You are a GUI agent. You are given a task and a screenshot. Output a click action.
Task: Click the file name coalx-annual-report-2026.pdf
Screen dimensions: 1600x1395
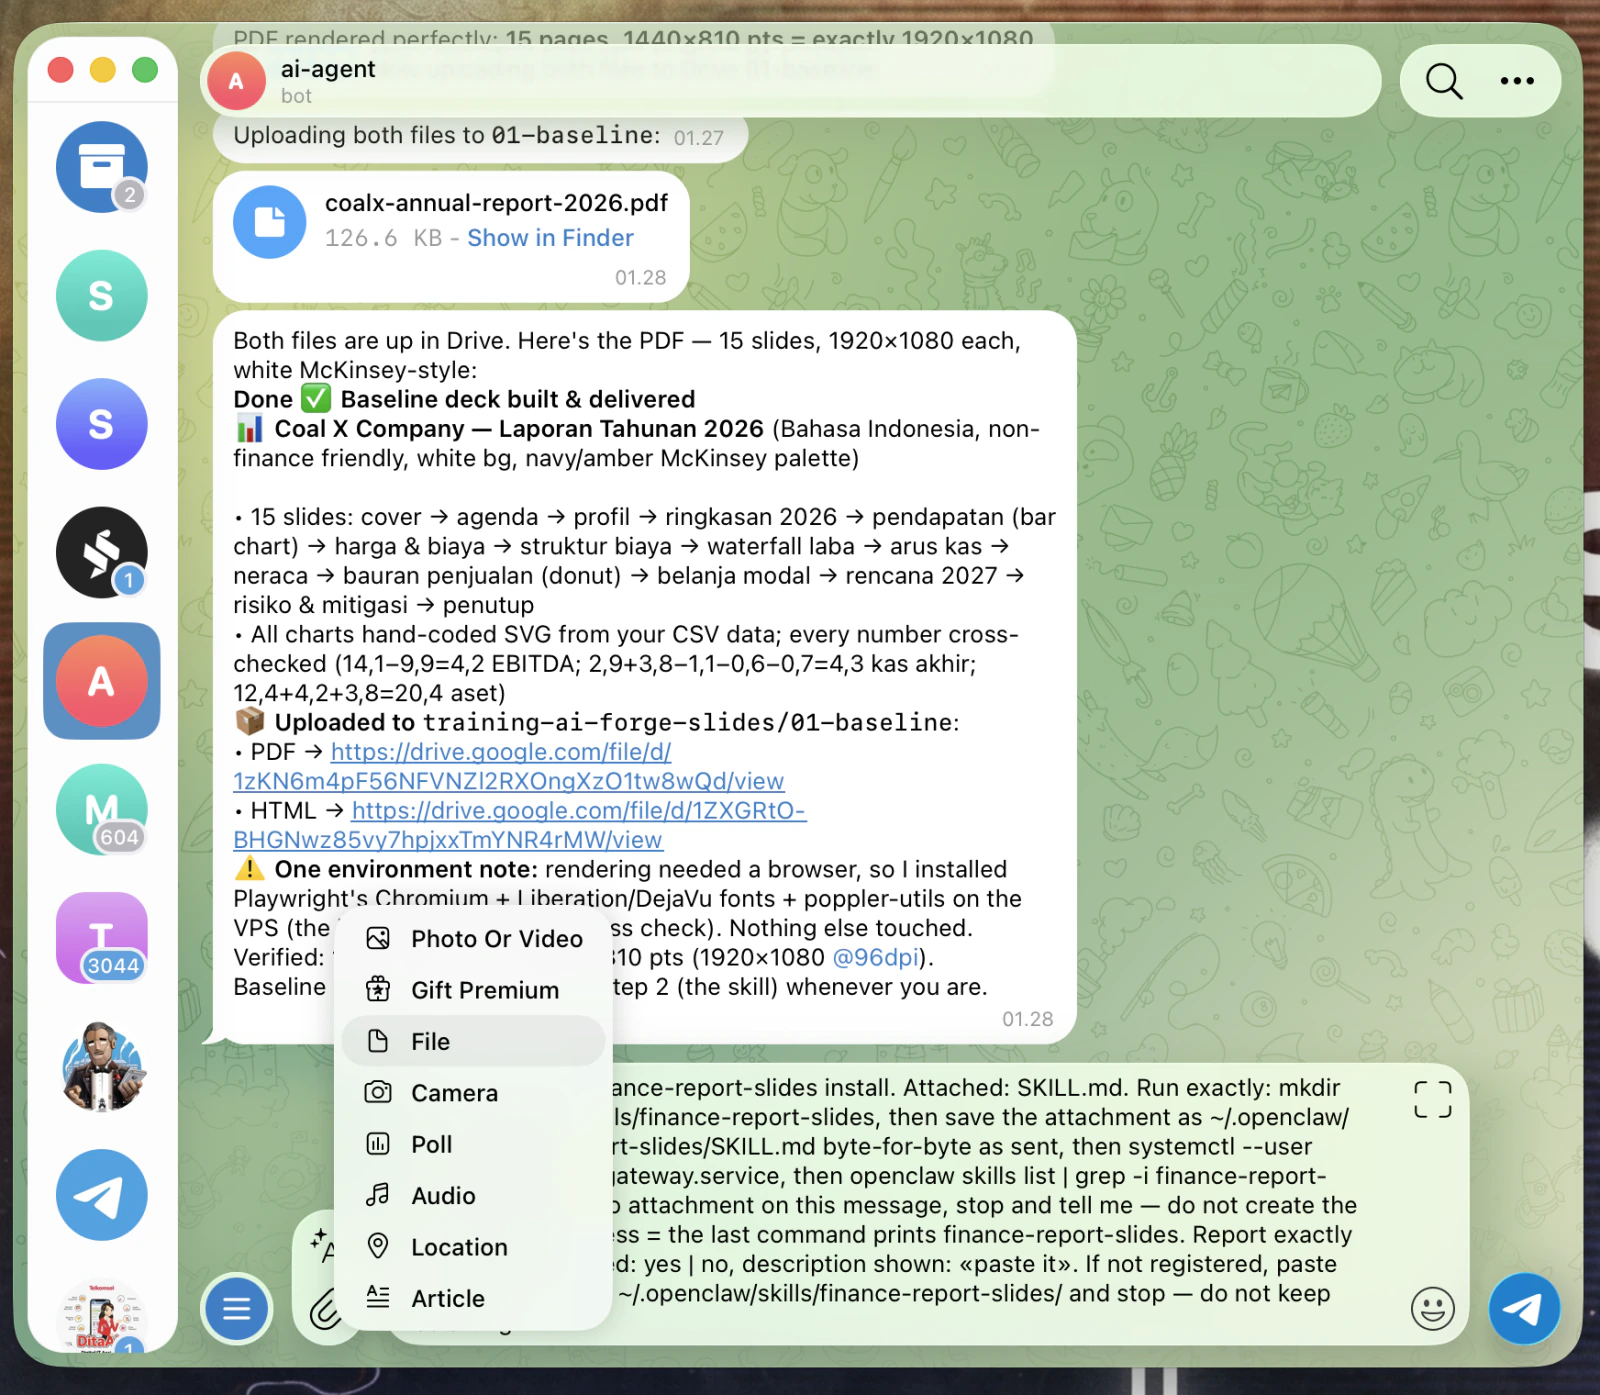496,203
